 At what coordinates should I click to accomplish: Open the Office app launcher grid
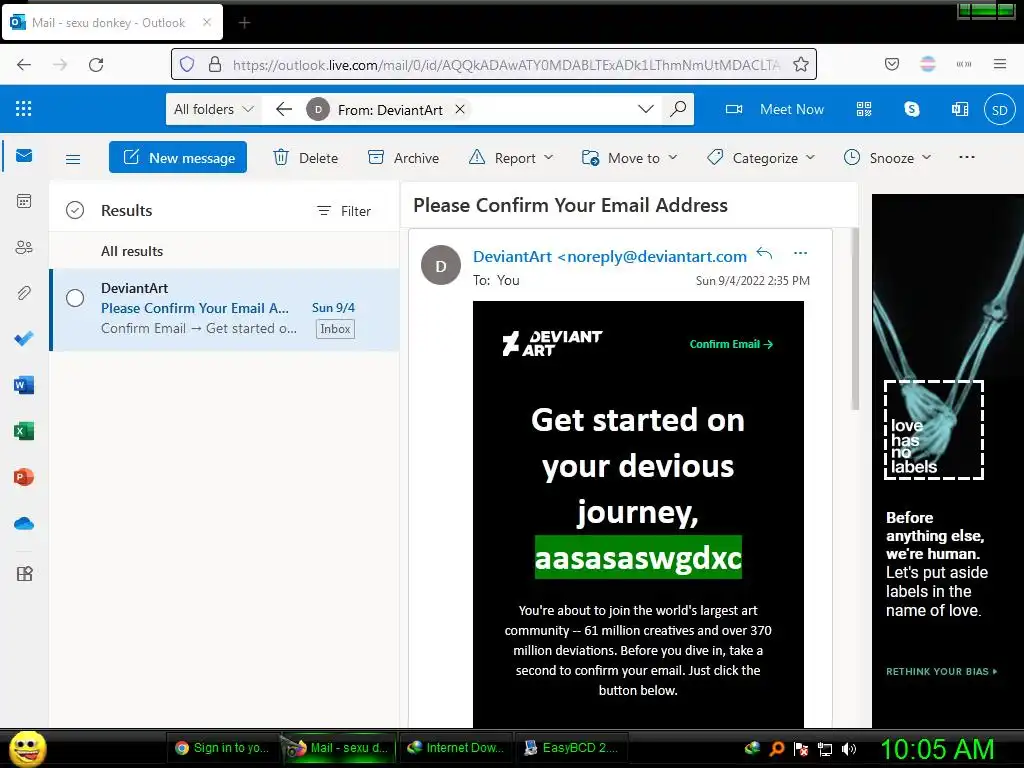click(x=24, y=108)
